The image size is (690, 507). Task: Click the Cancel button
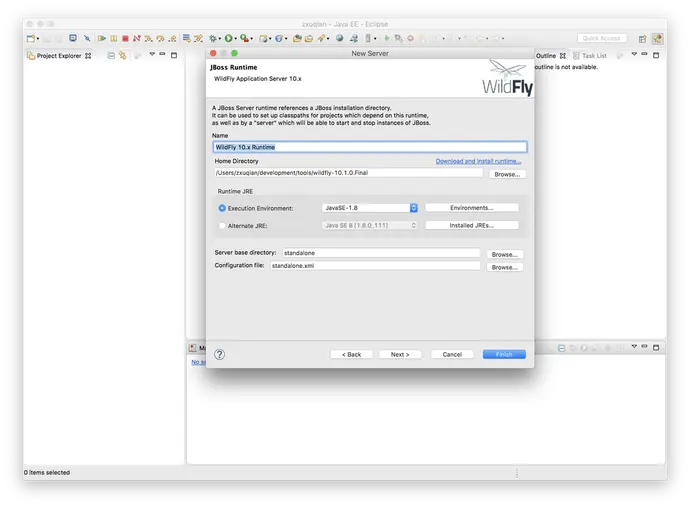(x=452, y=354)
